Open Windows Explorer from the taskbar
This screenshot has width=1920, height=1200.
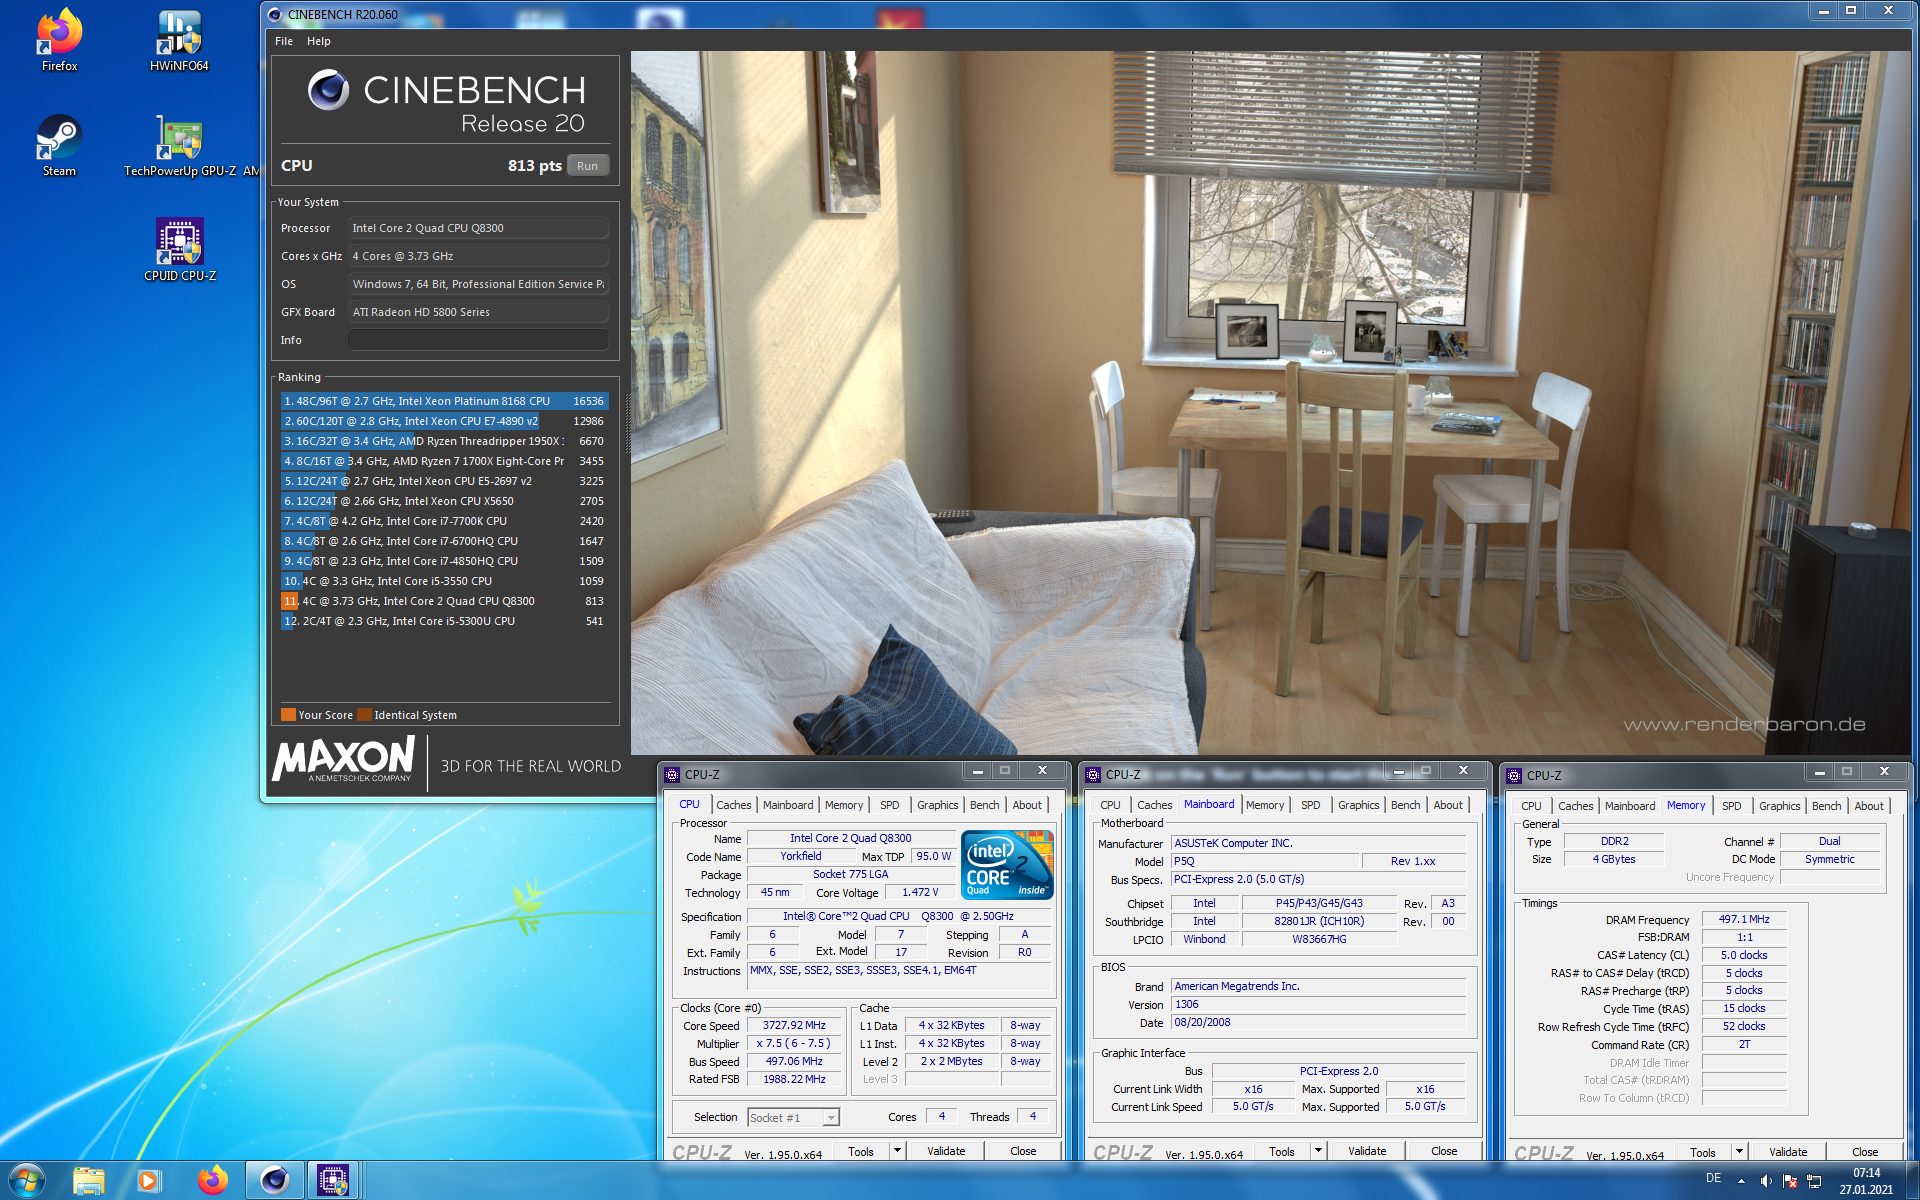click(89, 1181)
